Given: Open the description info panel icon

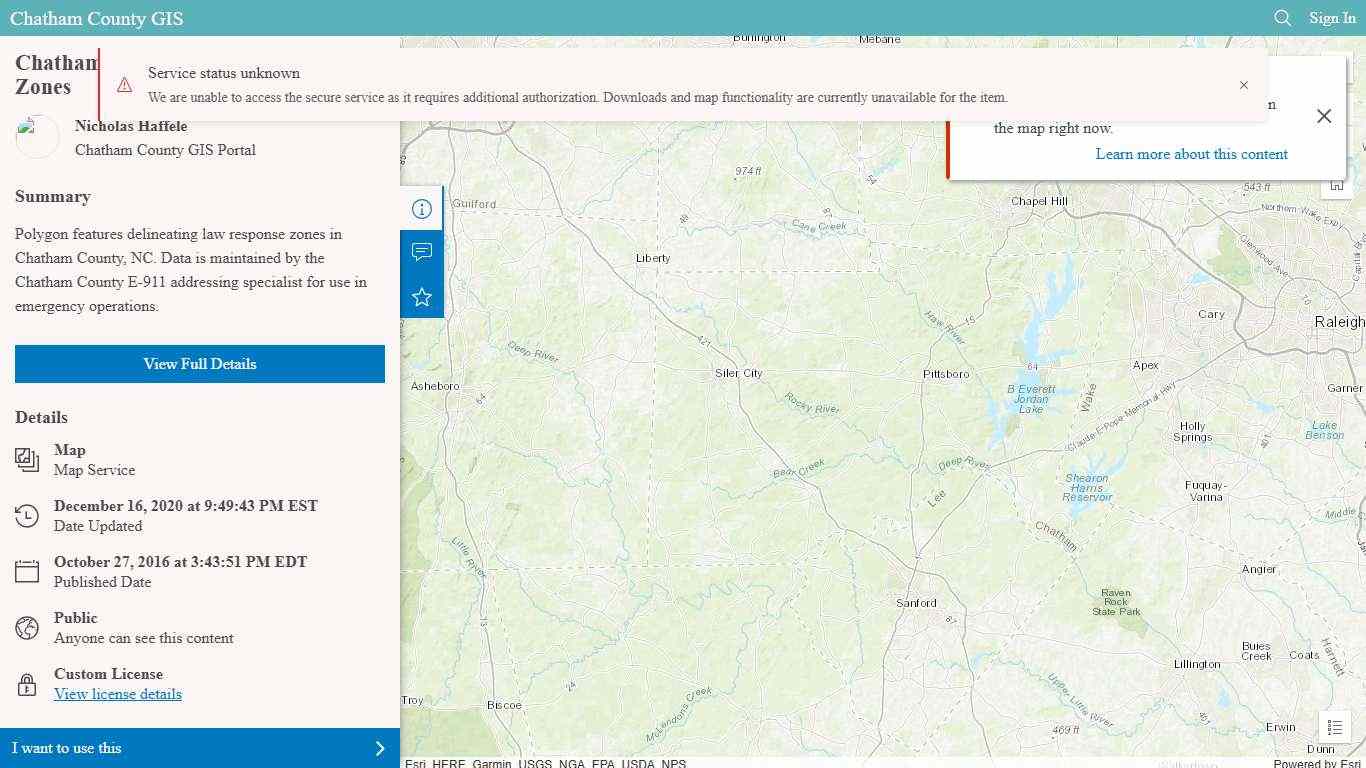Looking at the screenshot, I should click(421, 208).
